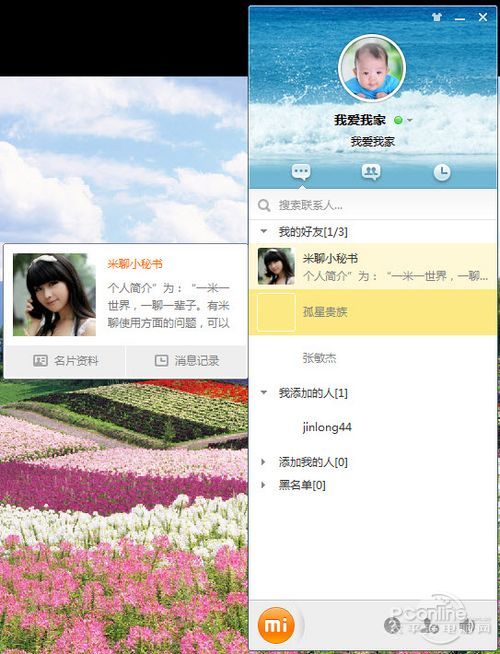Switch to the groups tab
500x654 pixels.
point(371,172)
